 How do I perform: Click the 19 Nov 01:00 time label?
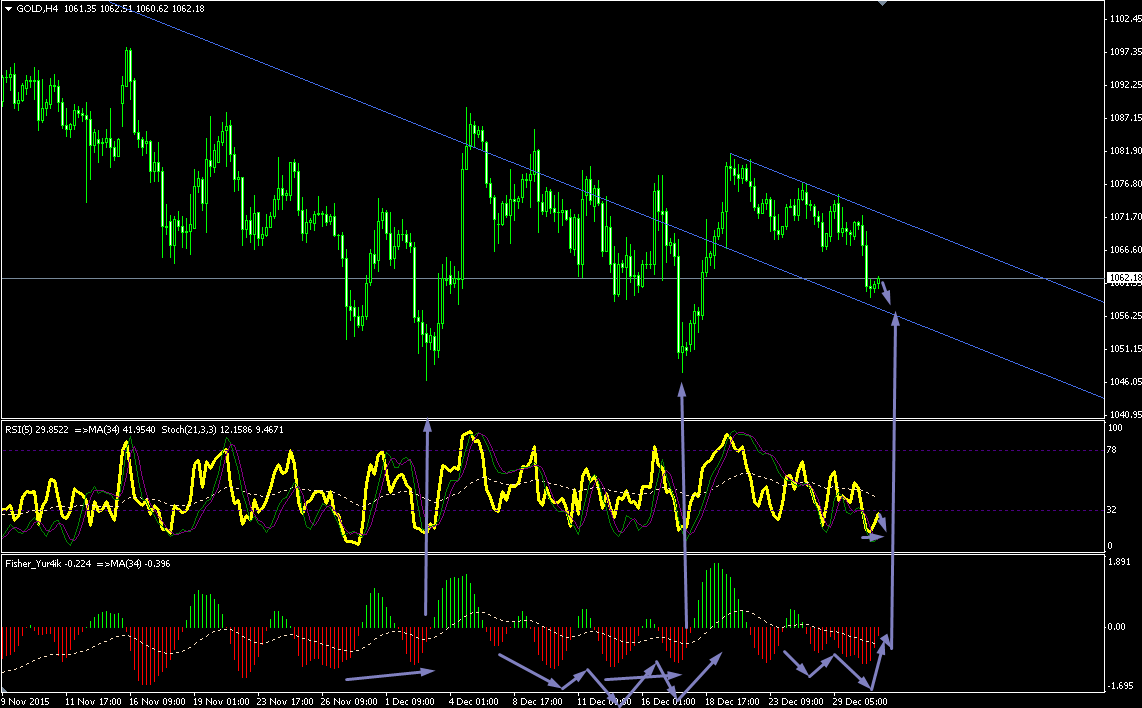click(221, 701)
